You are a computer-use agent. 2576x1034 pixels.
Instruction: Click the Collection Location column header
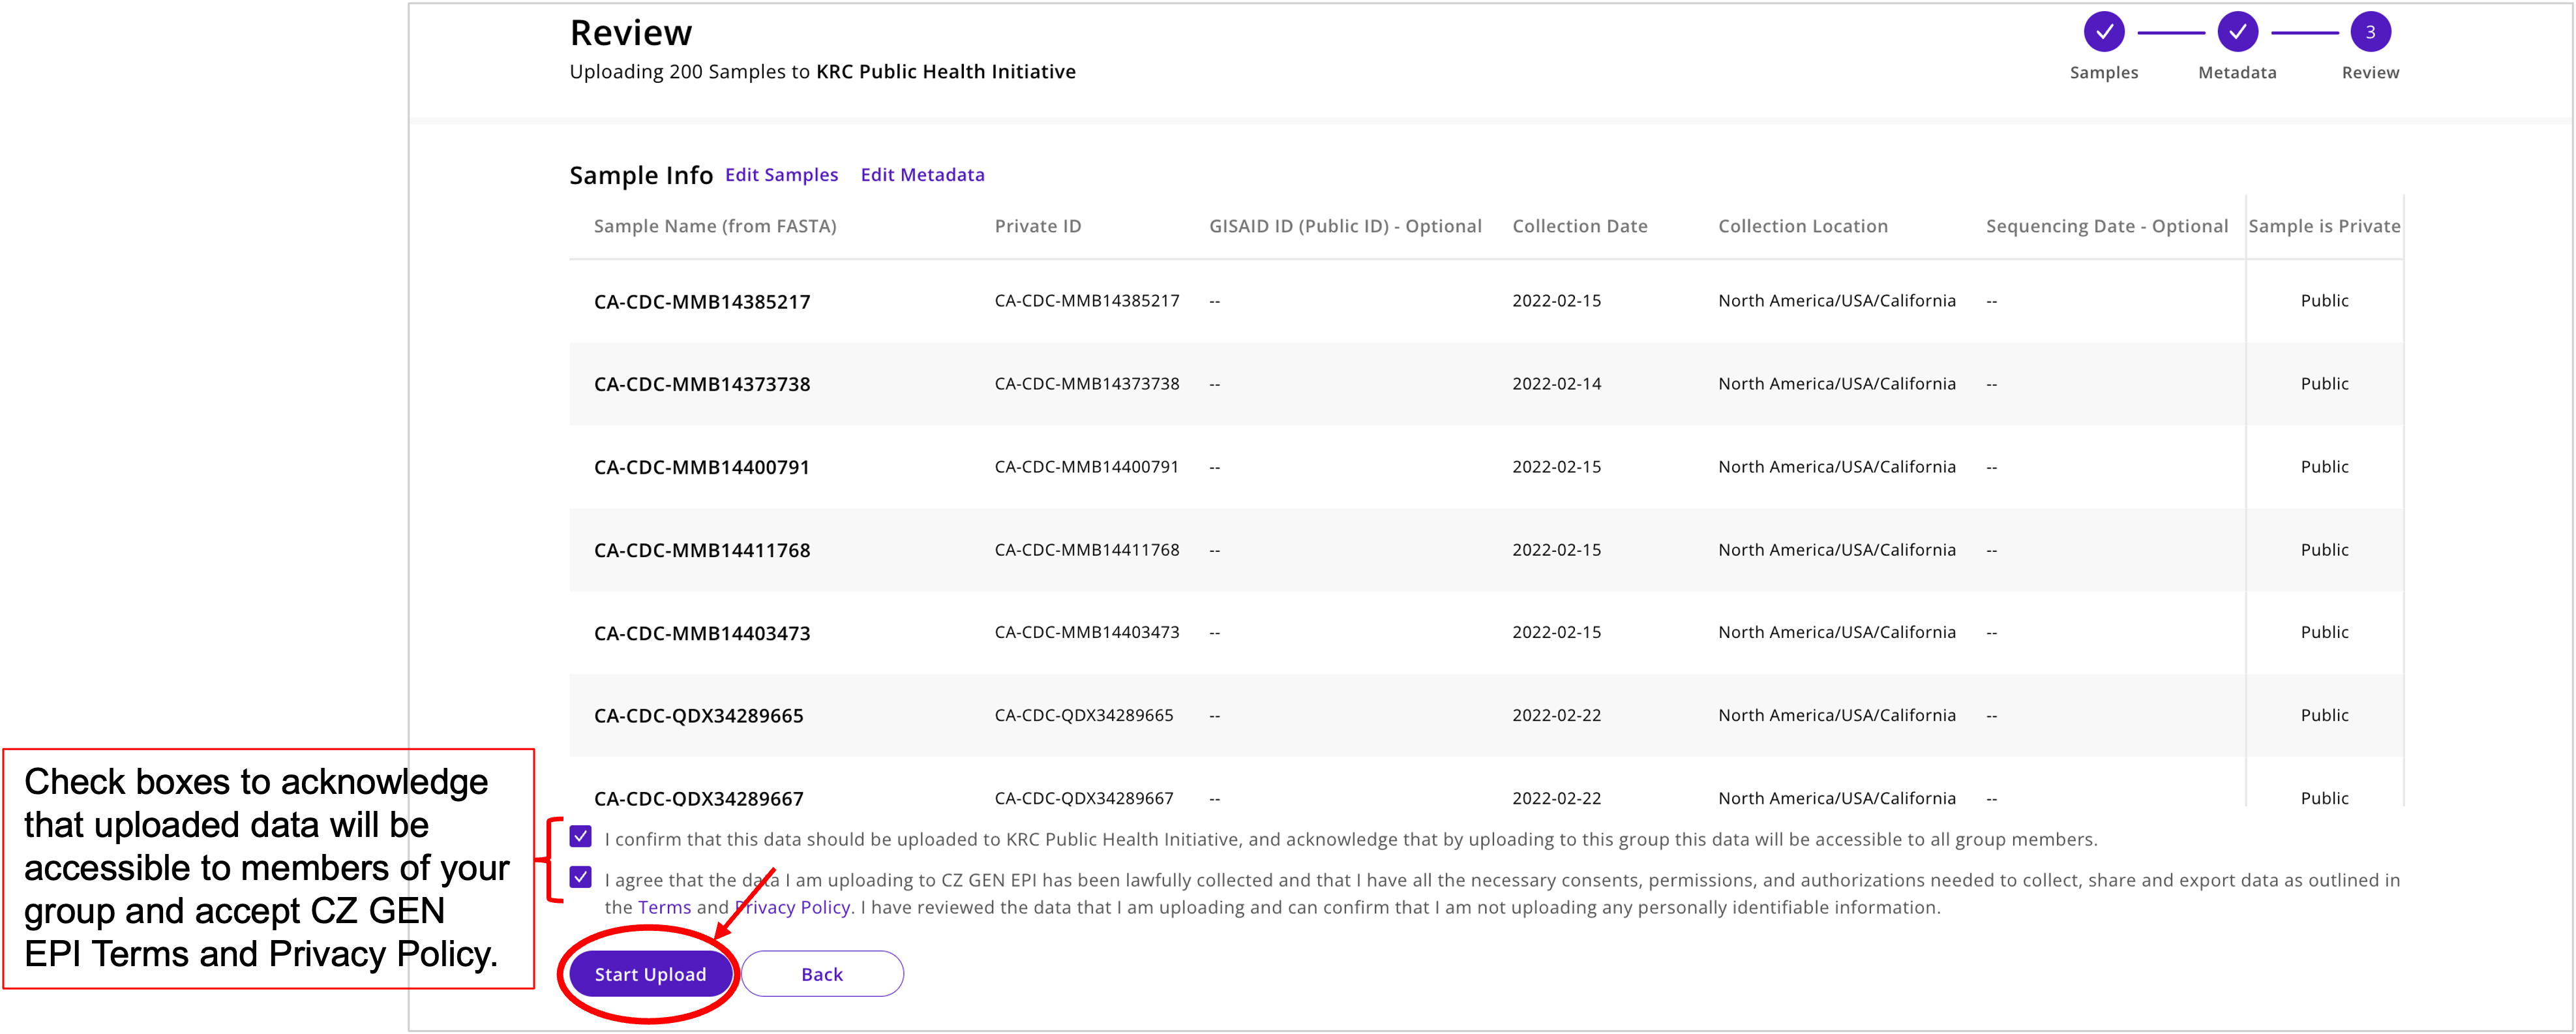(x=1803, y=226)
